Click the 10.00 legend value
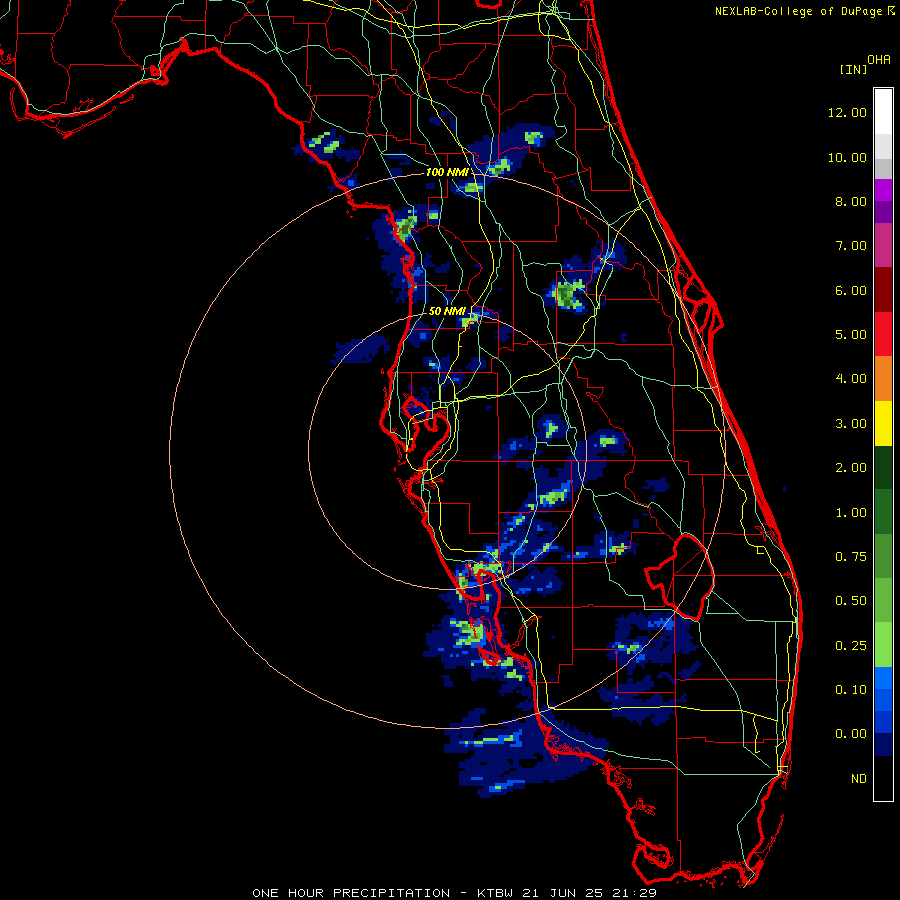Screen dimensions: 900x900 pos(847,157)
